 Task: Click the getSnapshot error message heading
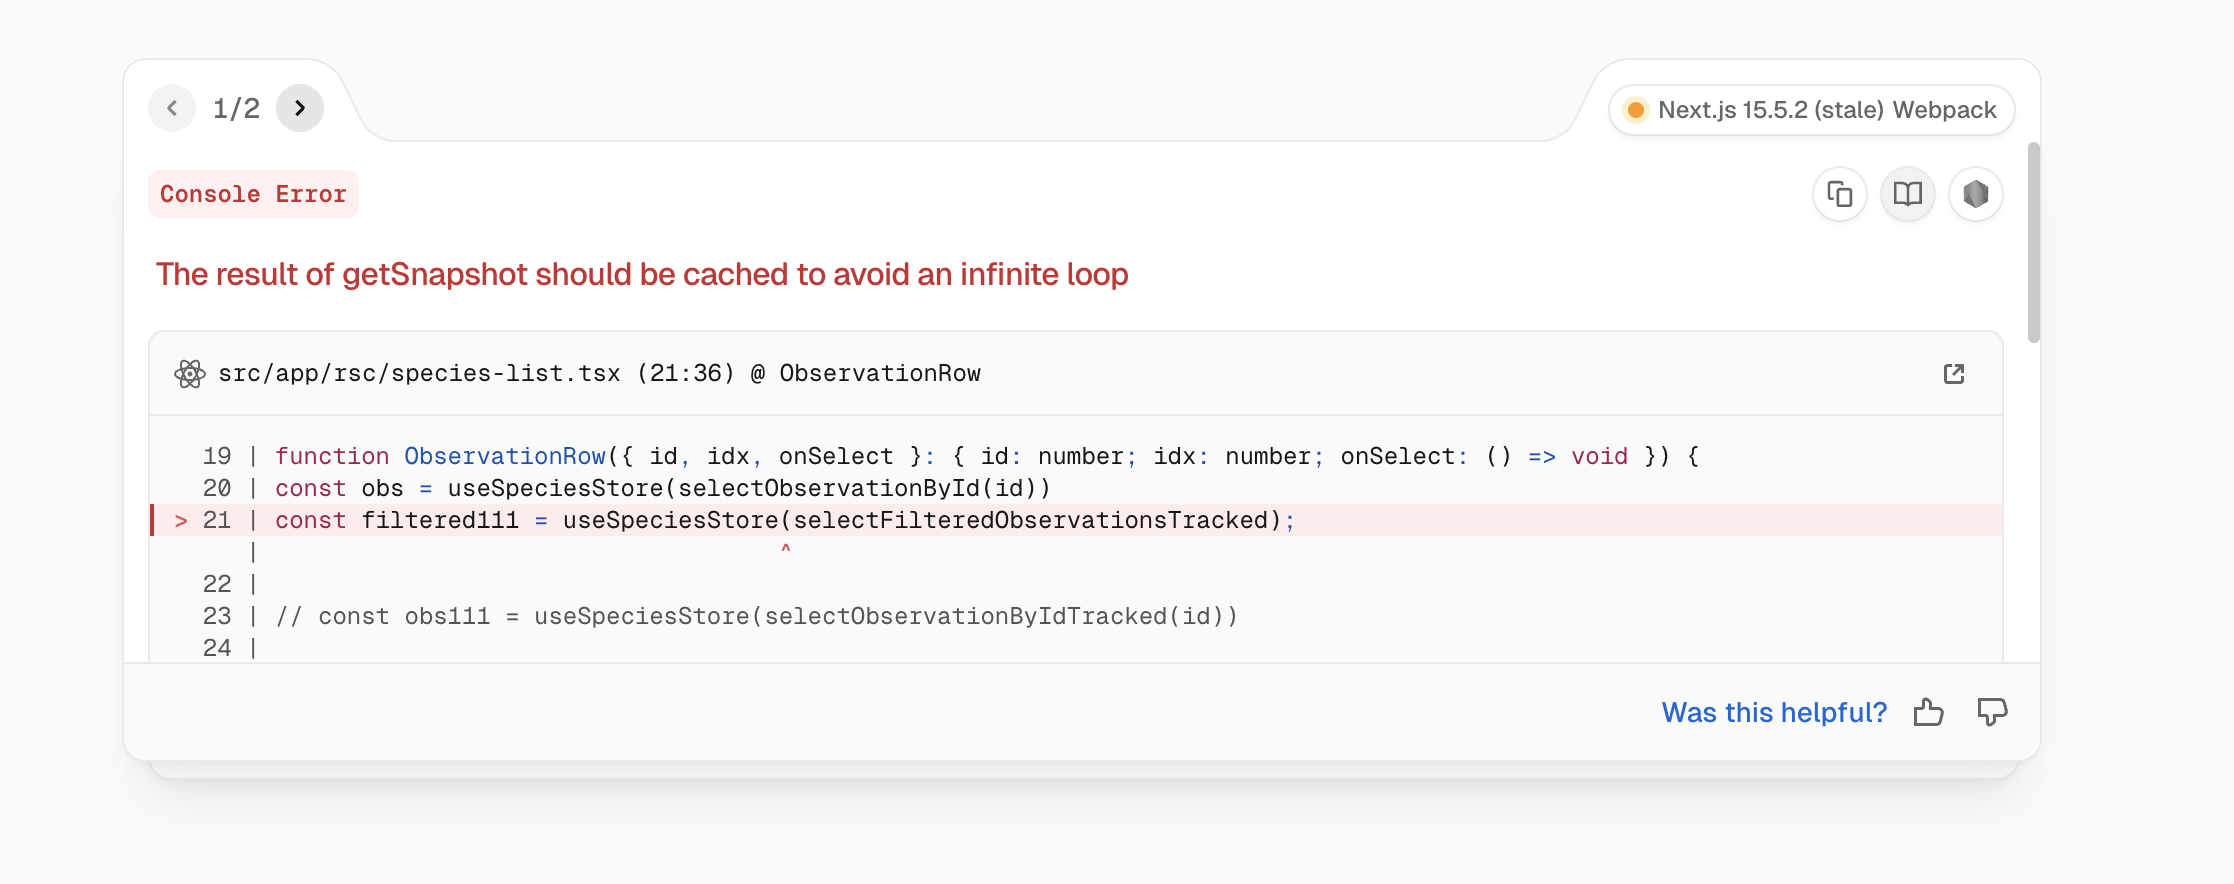pyautogui.click(x=642, y=275)
